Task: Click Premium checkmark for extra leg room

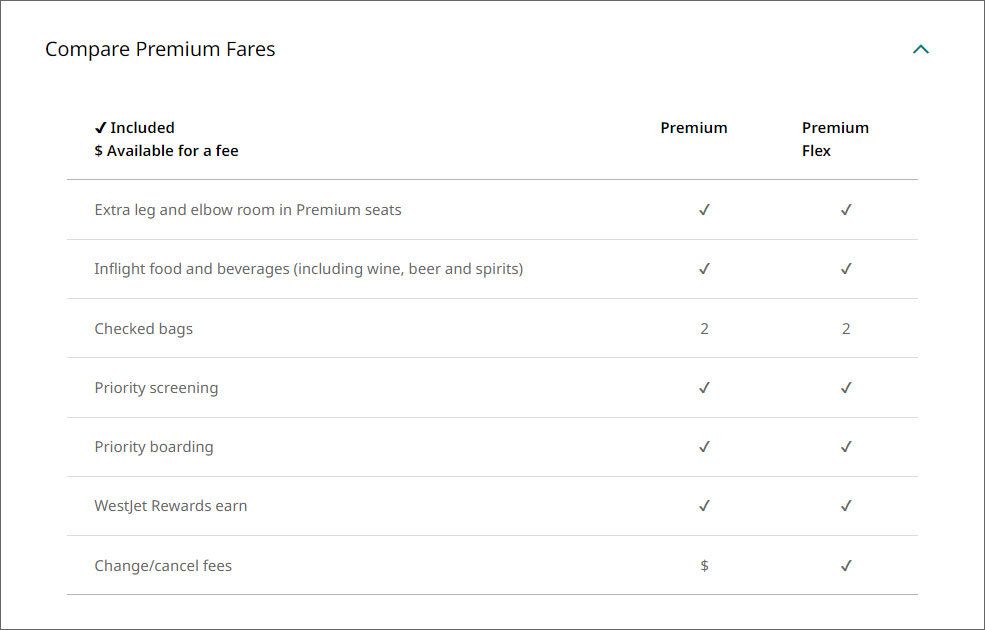Action: pos(704,210)
